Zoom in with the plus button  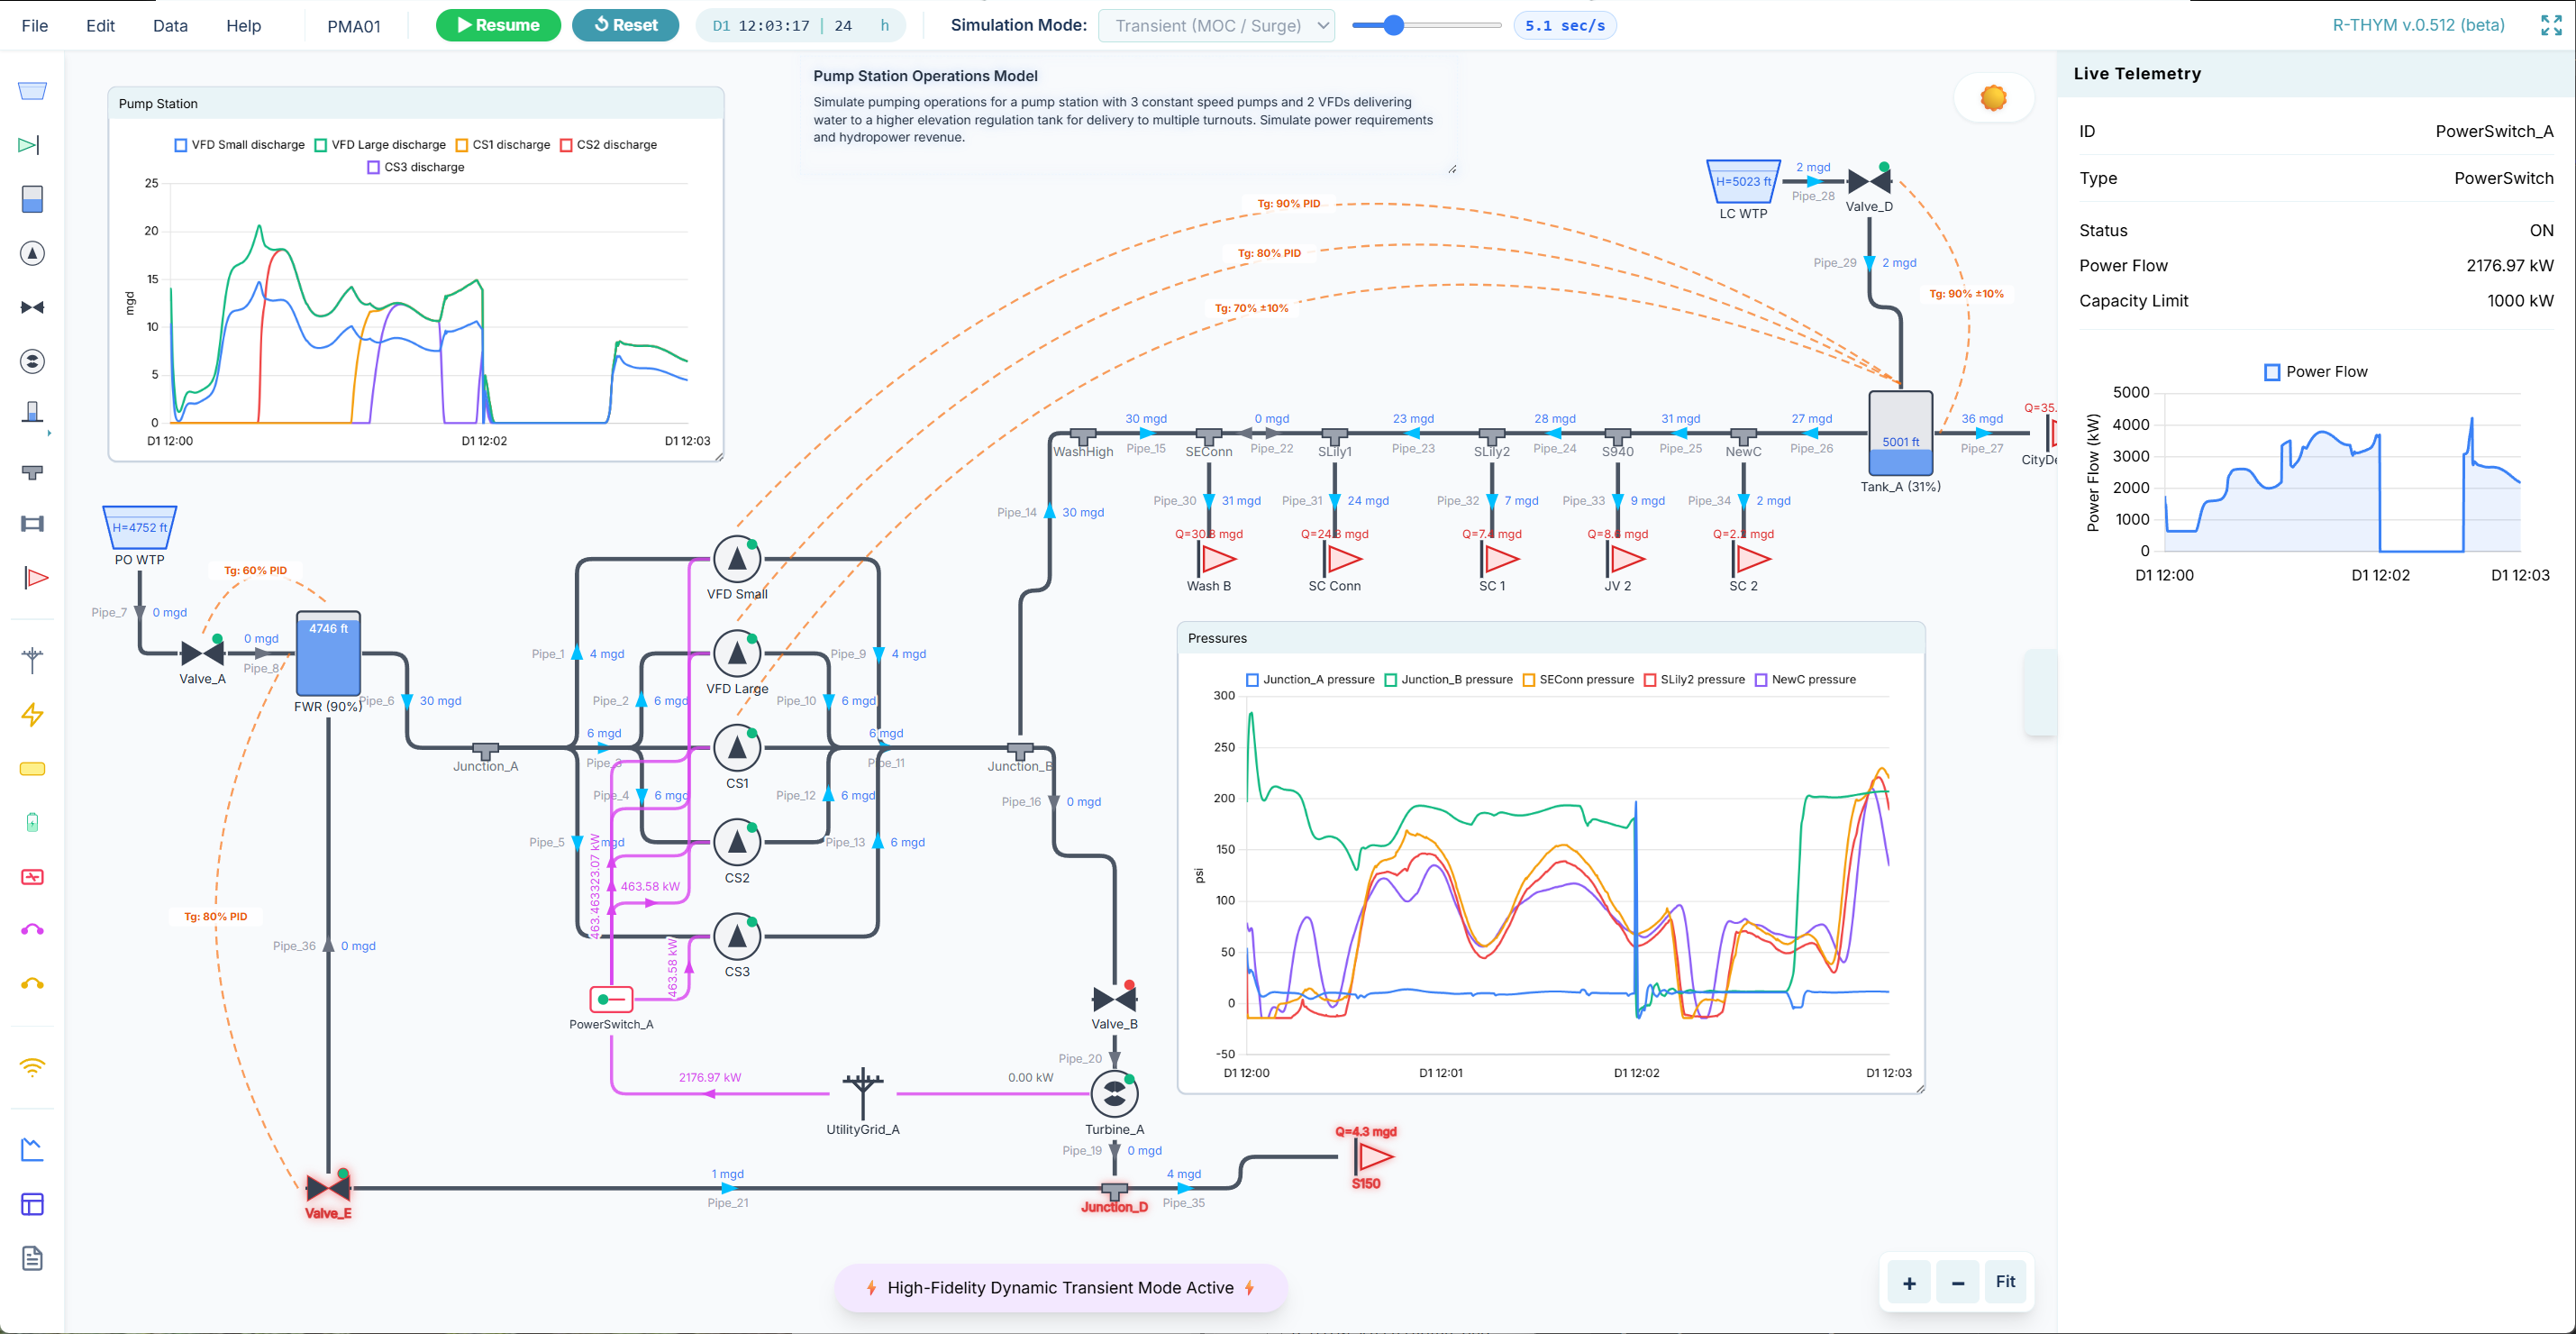tap(1908, 1282)
